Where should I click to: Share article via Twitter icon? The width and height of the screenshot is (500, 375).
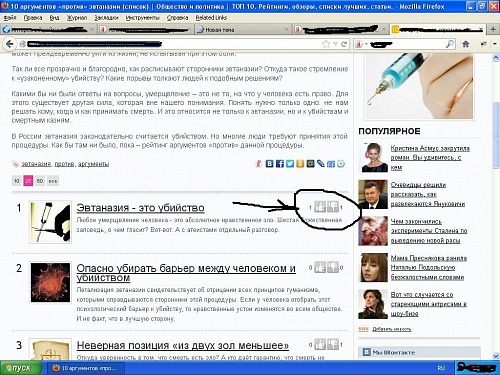[290, 164]
